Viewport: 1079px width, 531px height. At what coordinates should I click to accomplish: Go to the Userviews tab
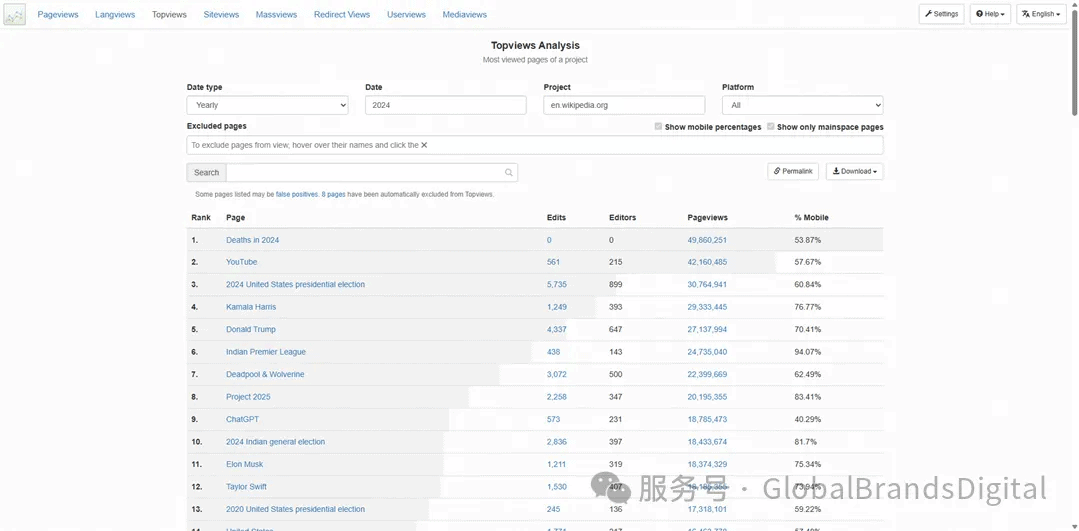coord(406,14)
